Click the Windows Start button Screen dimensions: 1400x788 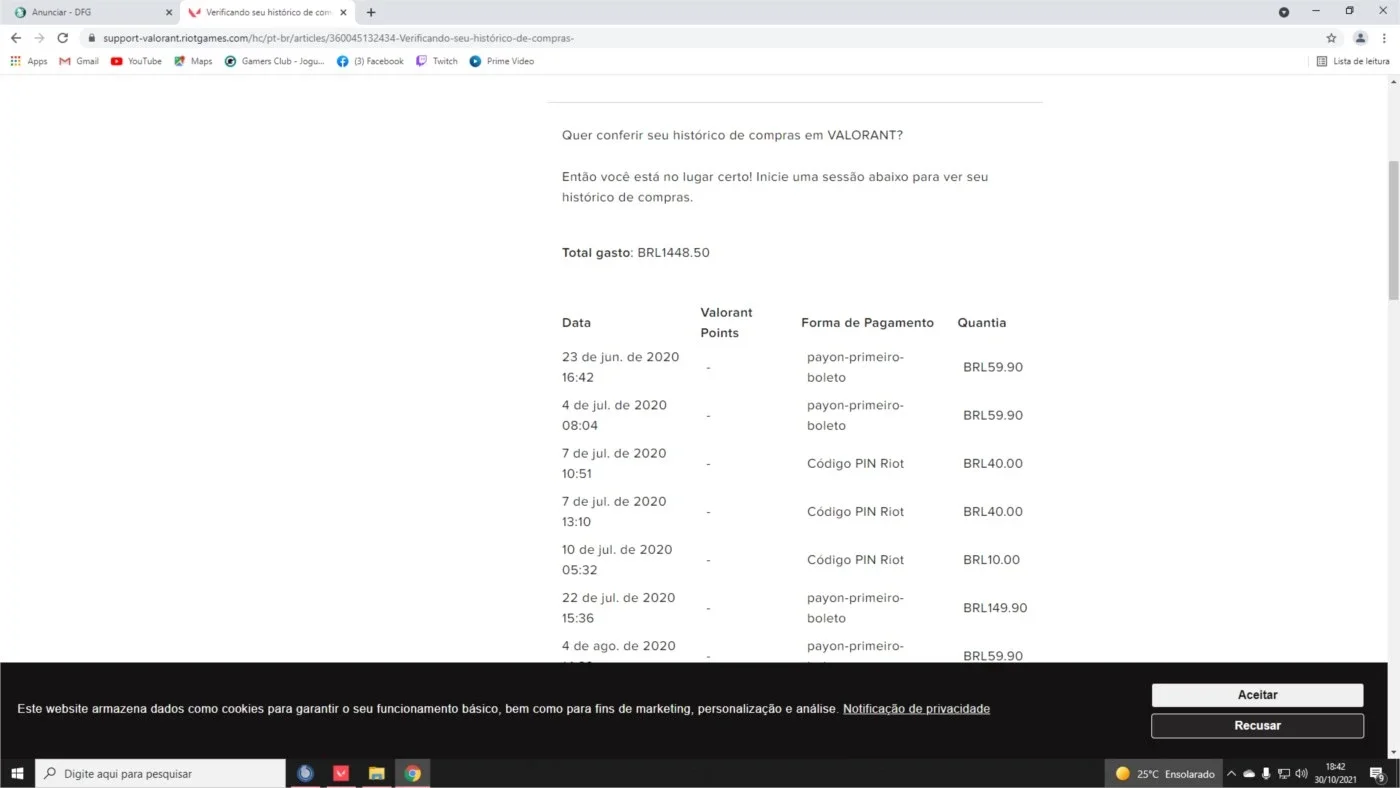click(x=17, y=773)
